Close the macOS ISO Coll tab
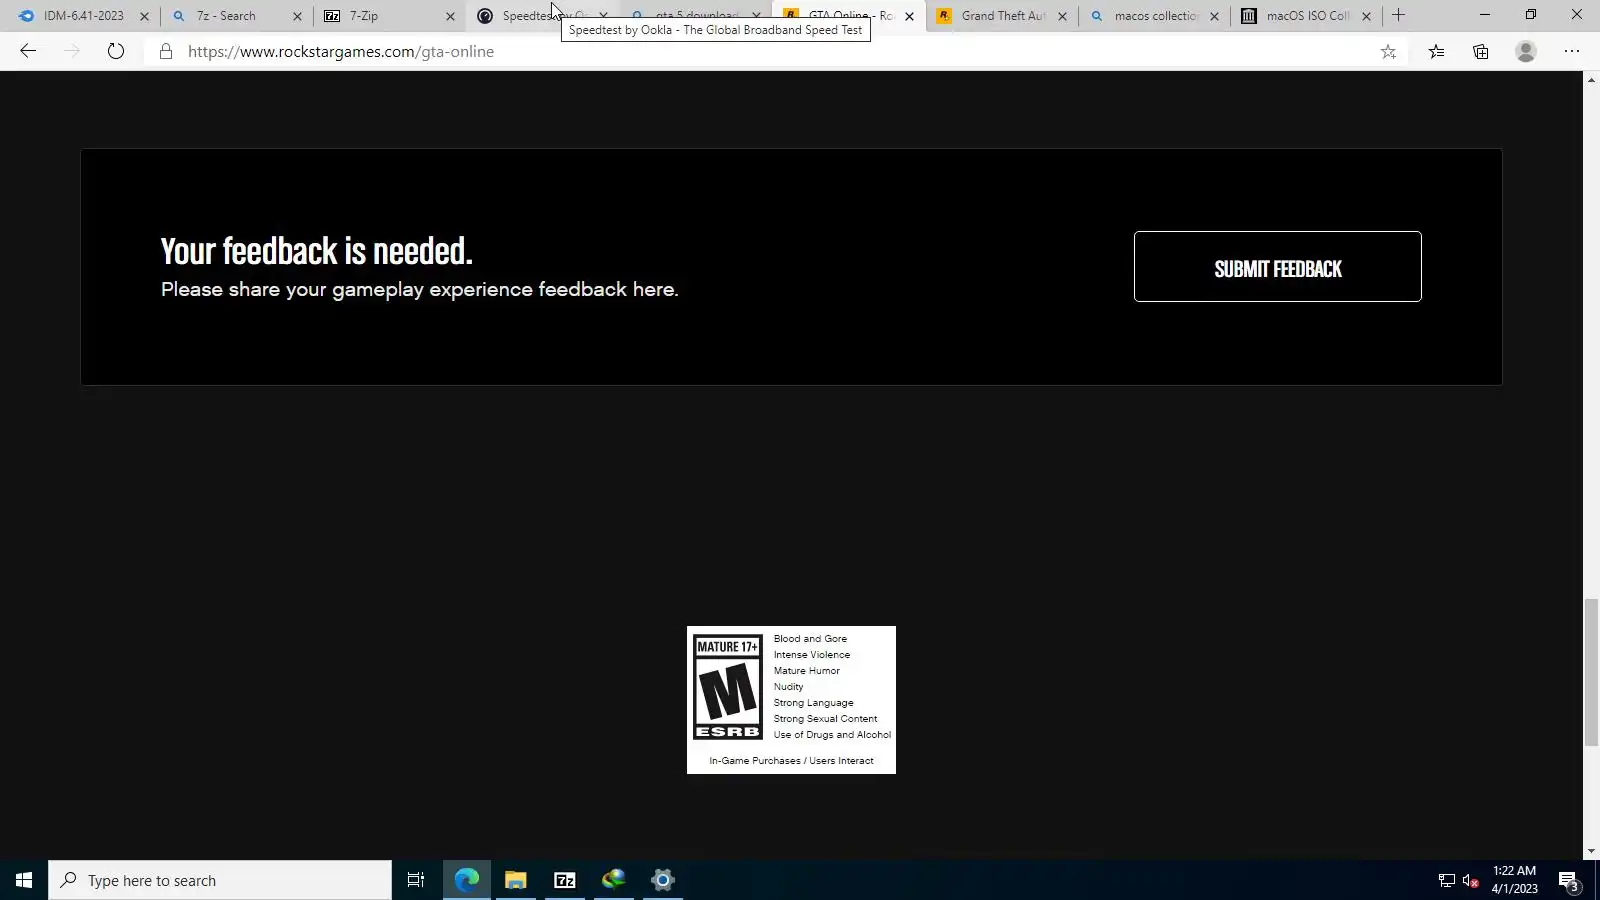Viewport: 1600px width, 900px height. pyautogui.click(x=1366, y=16)
